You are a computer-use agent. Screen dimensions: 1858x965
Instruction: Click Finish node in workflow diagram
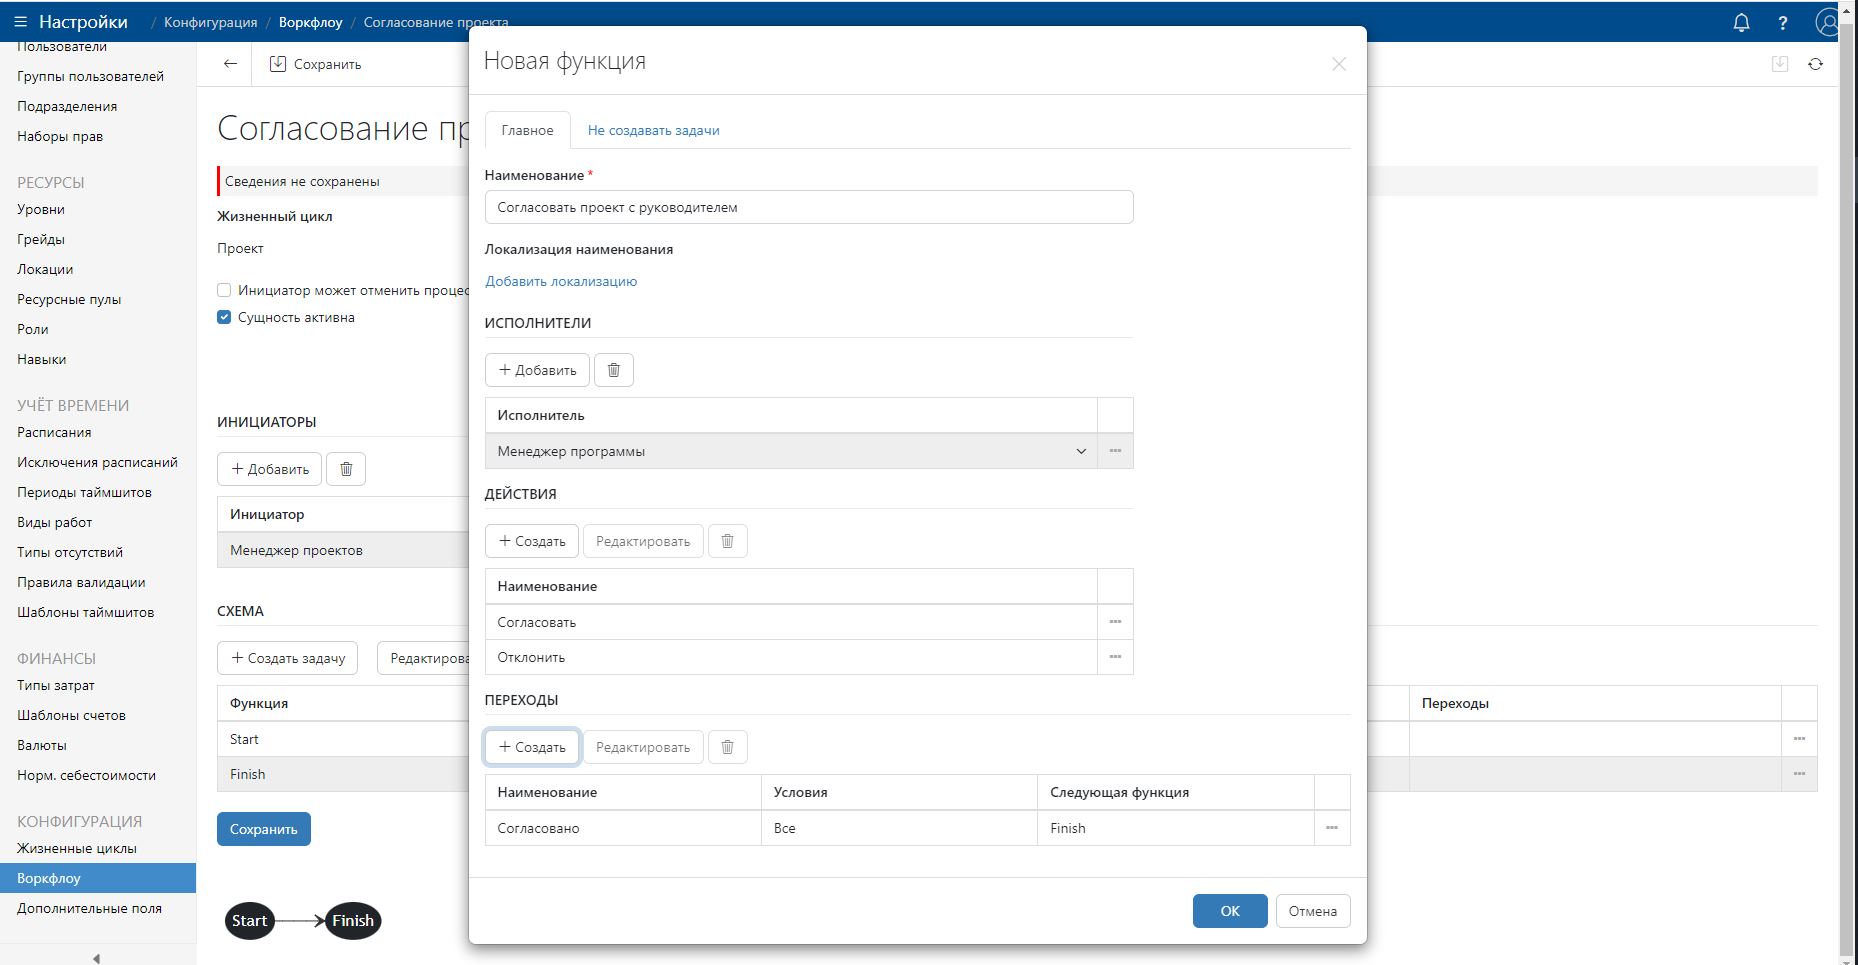[352, 921]
